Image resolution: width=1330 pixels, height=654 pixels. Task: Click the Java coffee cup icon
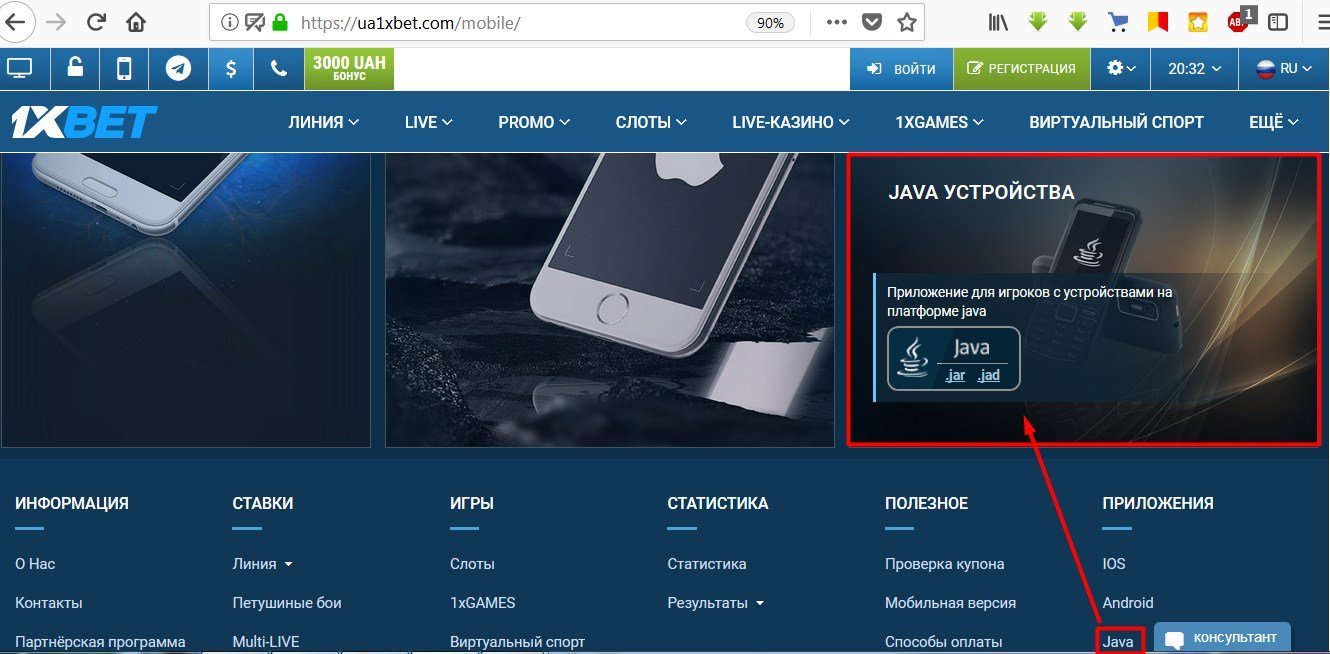point(911,357)
